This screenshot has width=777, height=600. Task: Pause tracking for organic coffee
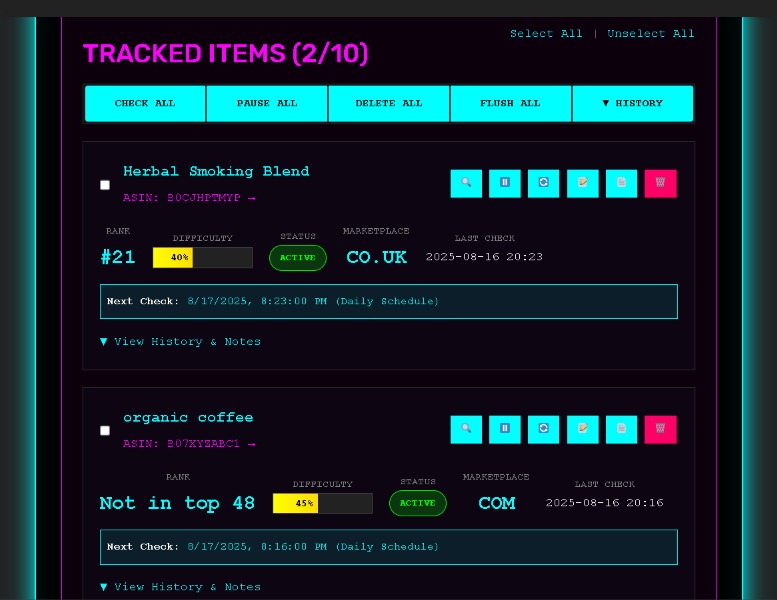tap(504, 429)
